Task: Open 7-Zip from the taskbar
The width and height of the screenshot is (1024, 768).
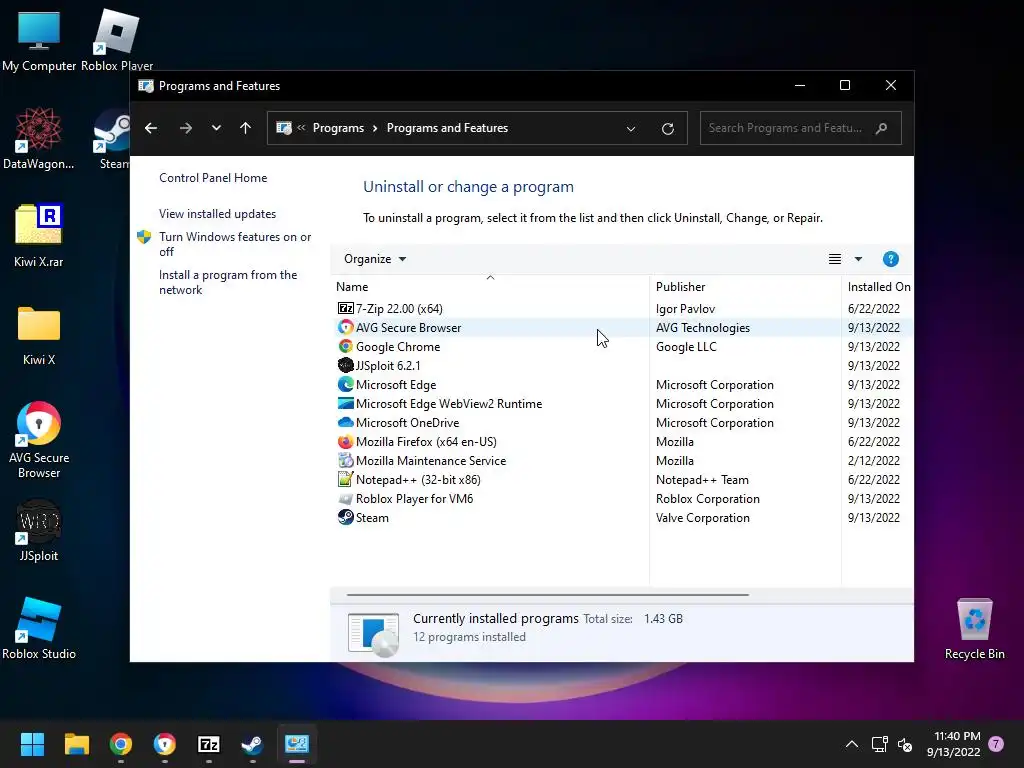Action: pyautogui.click(x=208, y=744)
